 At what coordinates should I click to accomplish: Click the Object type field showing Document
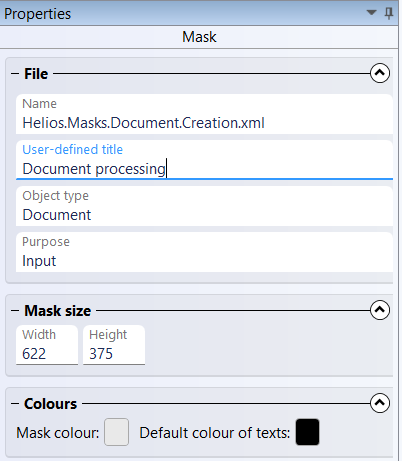pos(204,206)
